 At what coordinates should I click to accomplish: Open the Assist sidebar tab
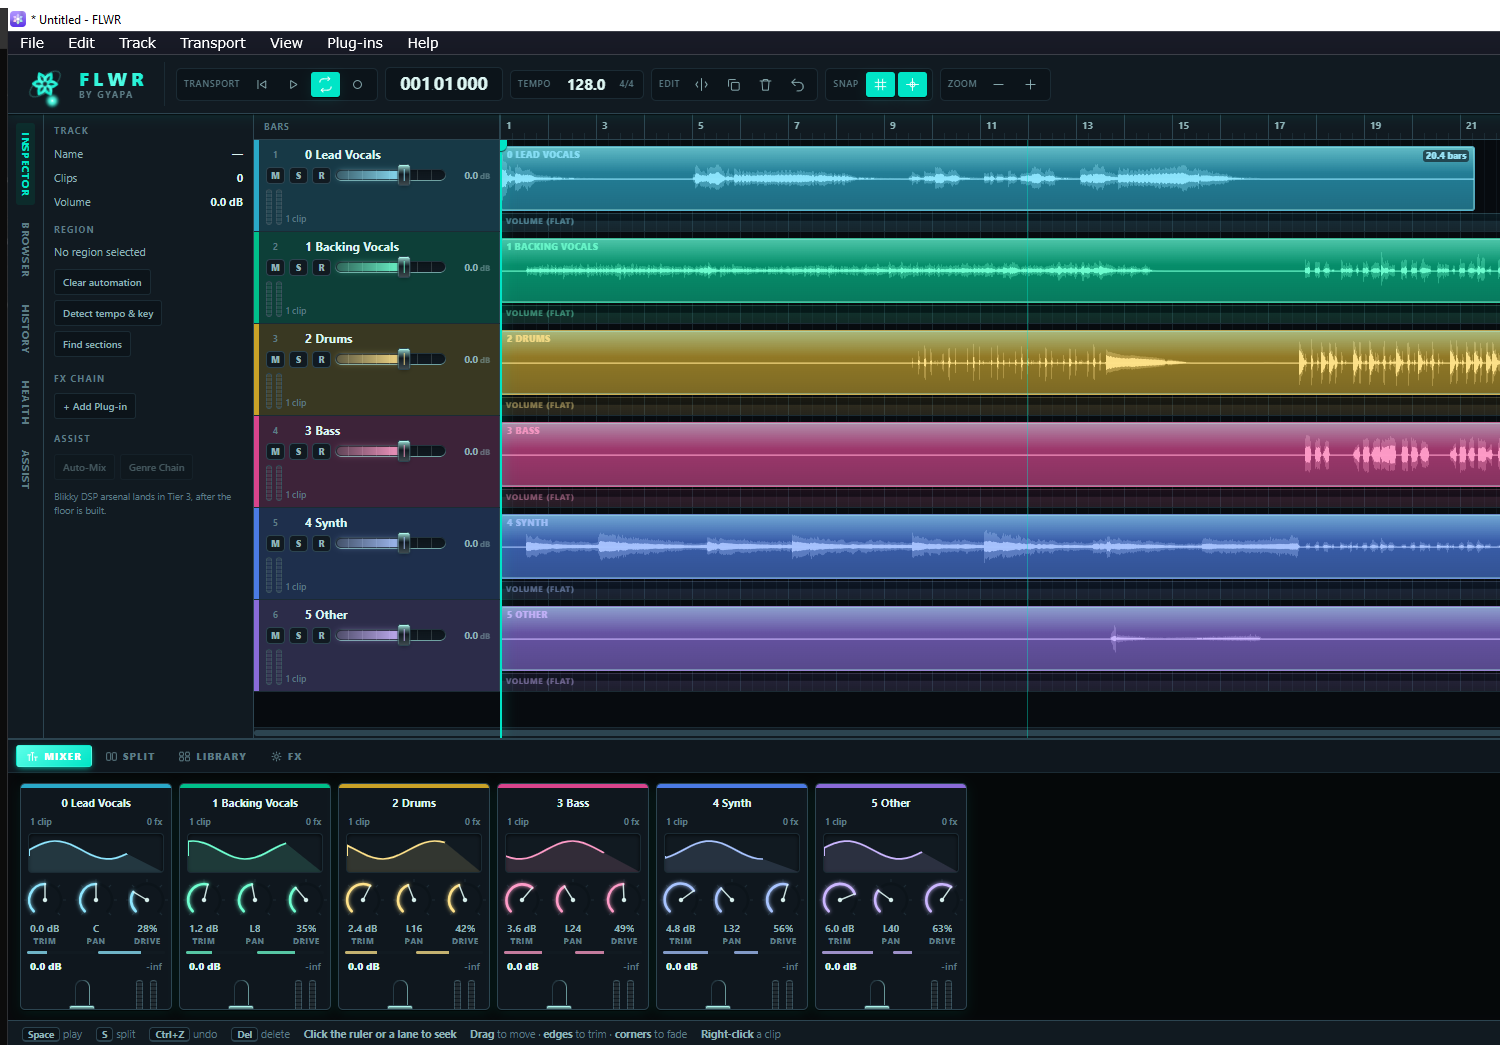point(26,469)
